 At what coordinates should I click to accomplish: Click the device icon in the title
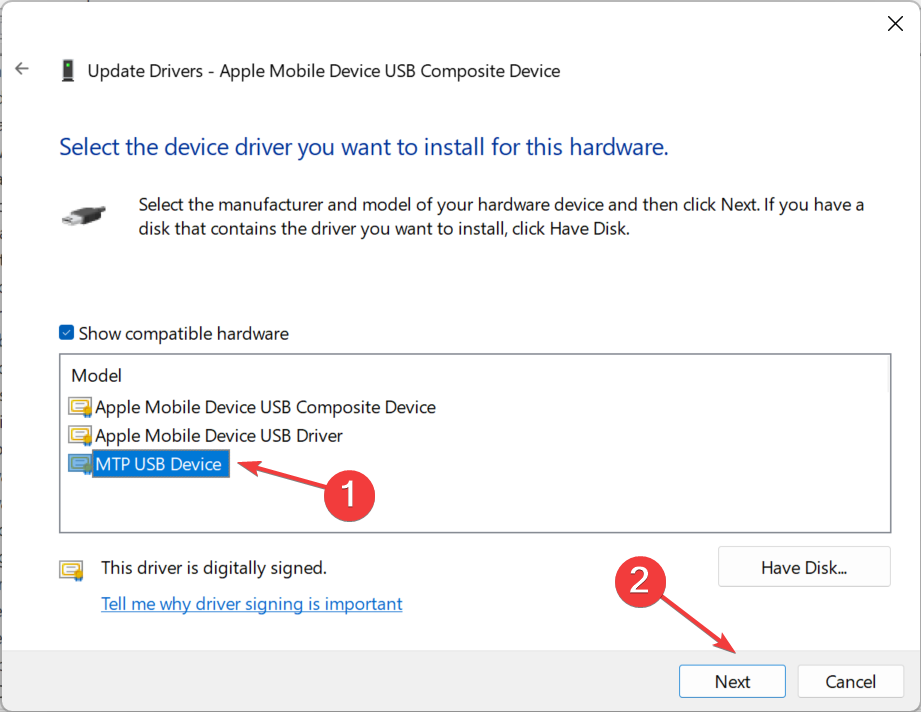(68, 70)
